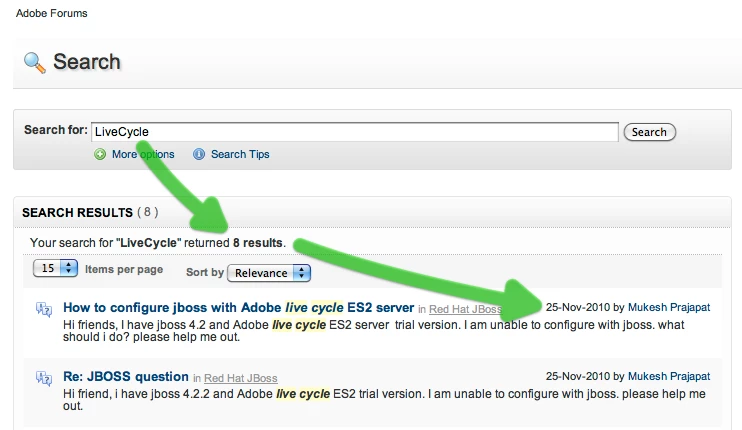The height and width of the screenshot is (430, 742).
Task: Click the first result's 25-Nov-2010 date
Action: click(577, 307)
